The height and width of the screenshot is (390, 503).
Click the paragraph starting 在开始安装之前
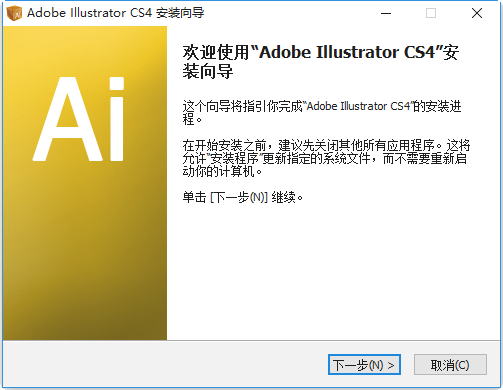[x=326, y=158]
